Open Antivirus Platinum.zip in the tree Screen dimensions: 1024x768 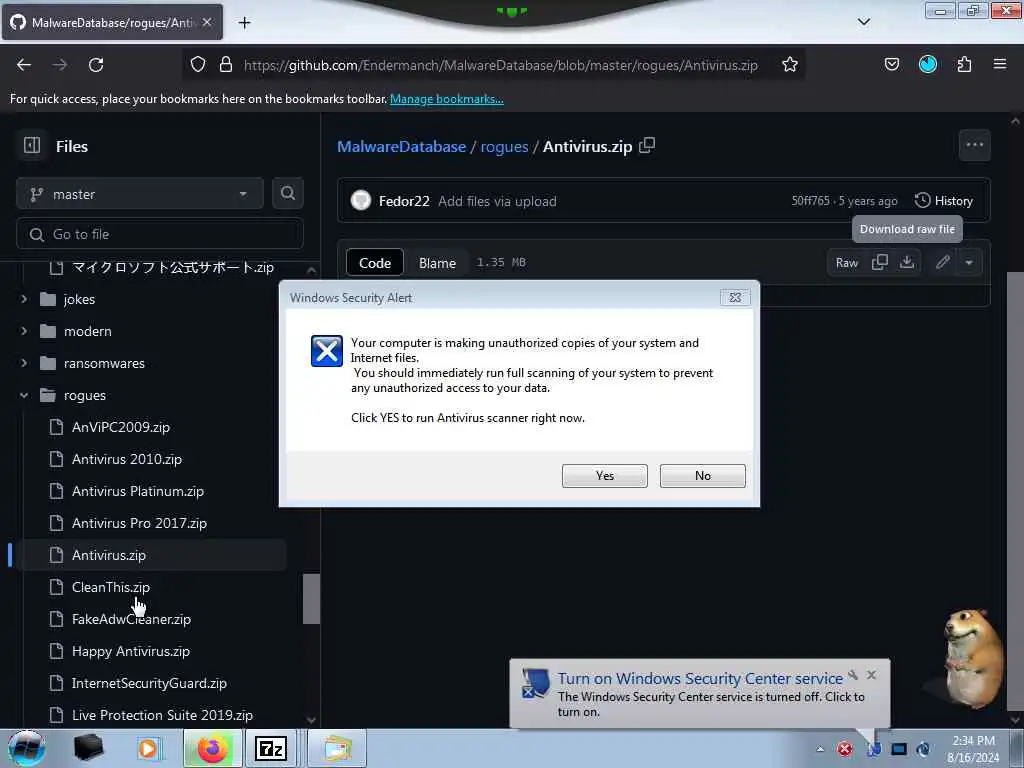[x=138, y=491]
